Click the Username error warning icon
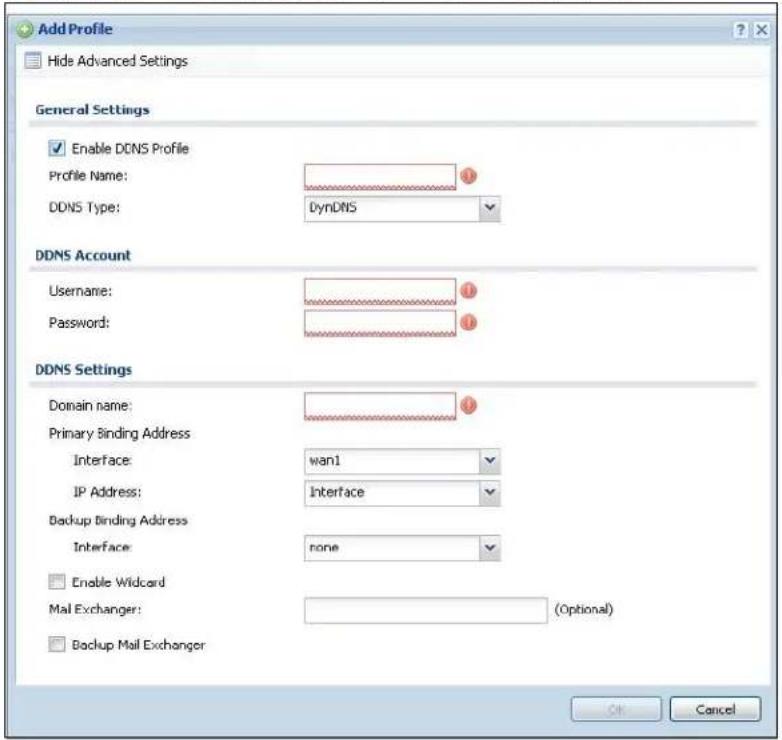Screen dimensions: 782x740 tap(468, 291)
